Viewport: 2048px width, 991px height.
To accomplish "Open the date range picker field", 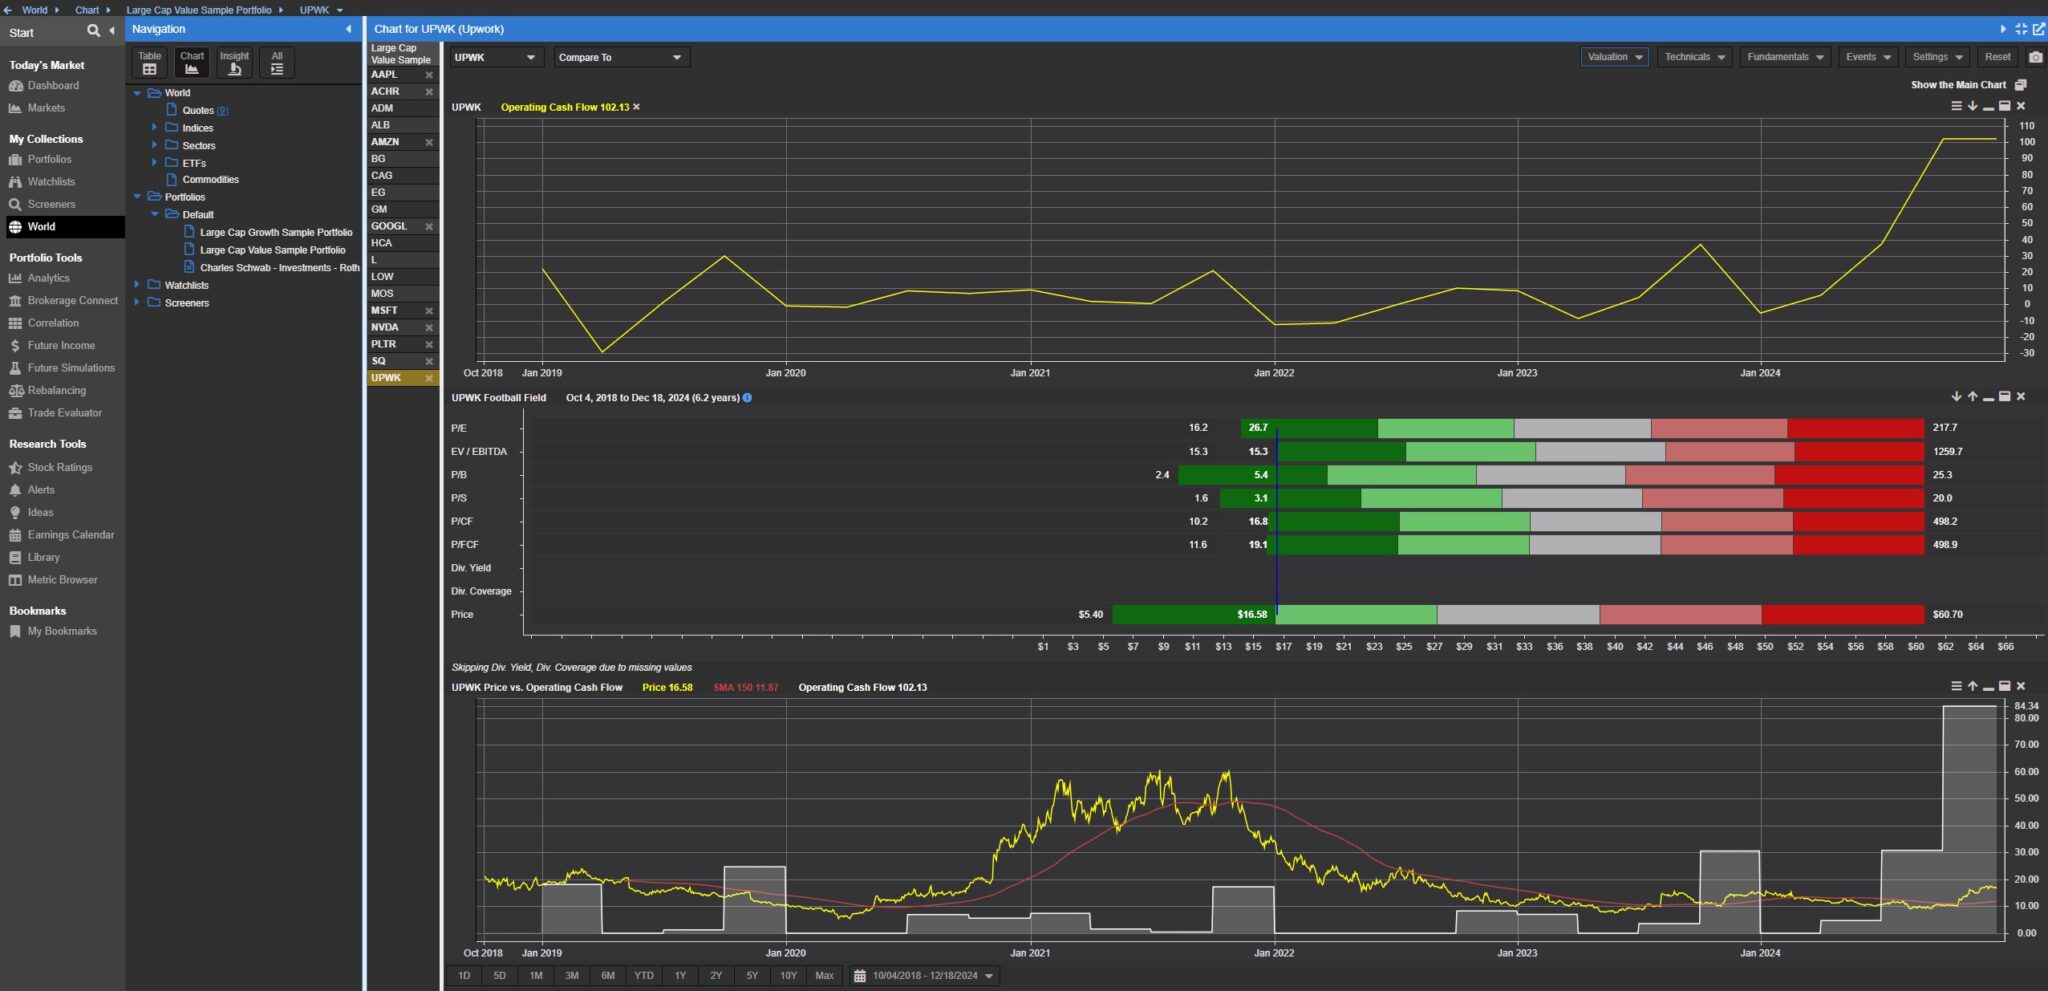I will tap(925, 975).
